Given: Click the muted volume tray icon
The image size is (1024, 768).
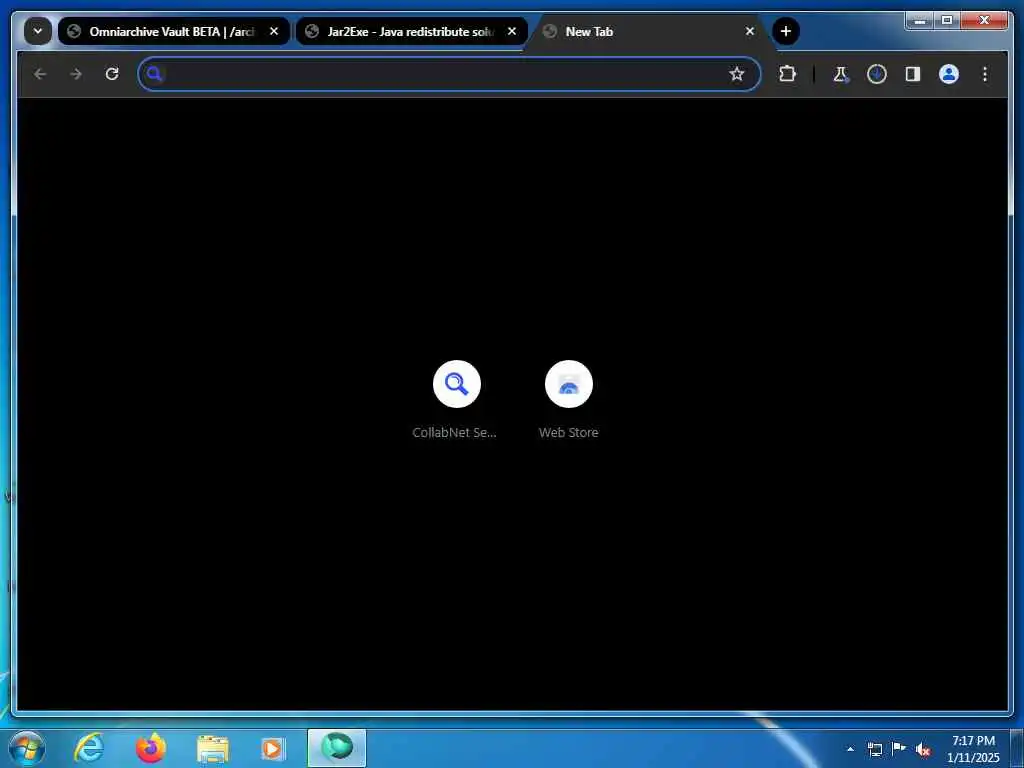Looking at the screenshot, I should click(923, 749).
